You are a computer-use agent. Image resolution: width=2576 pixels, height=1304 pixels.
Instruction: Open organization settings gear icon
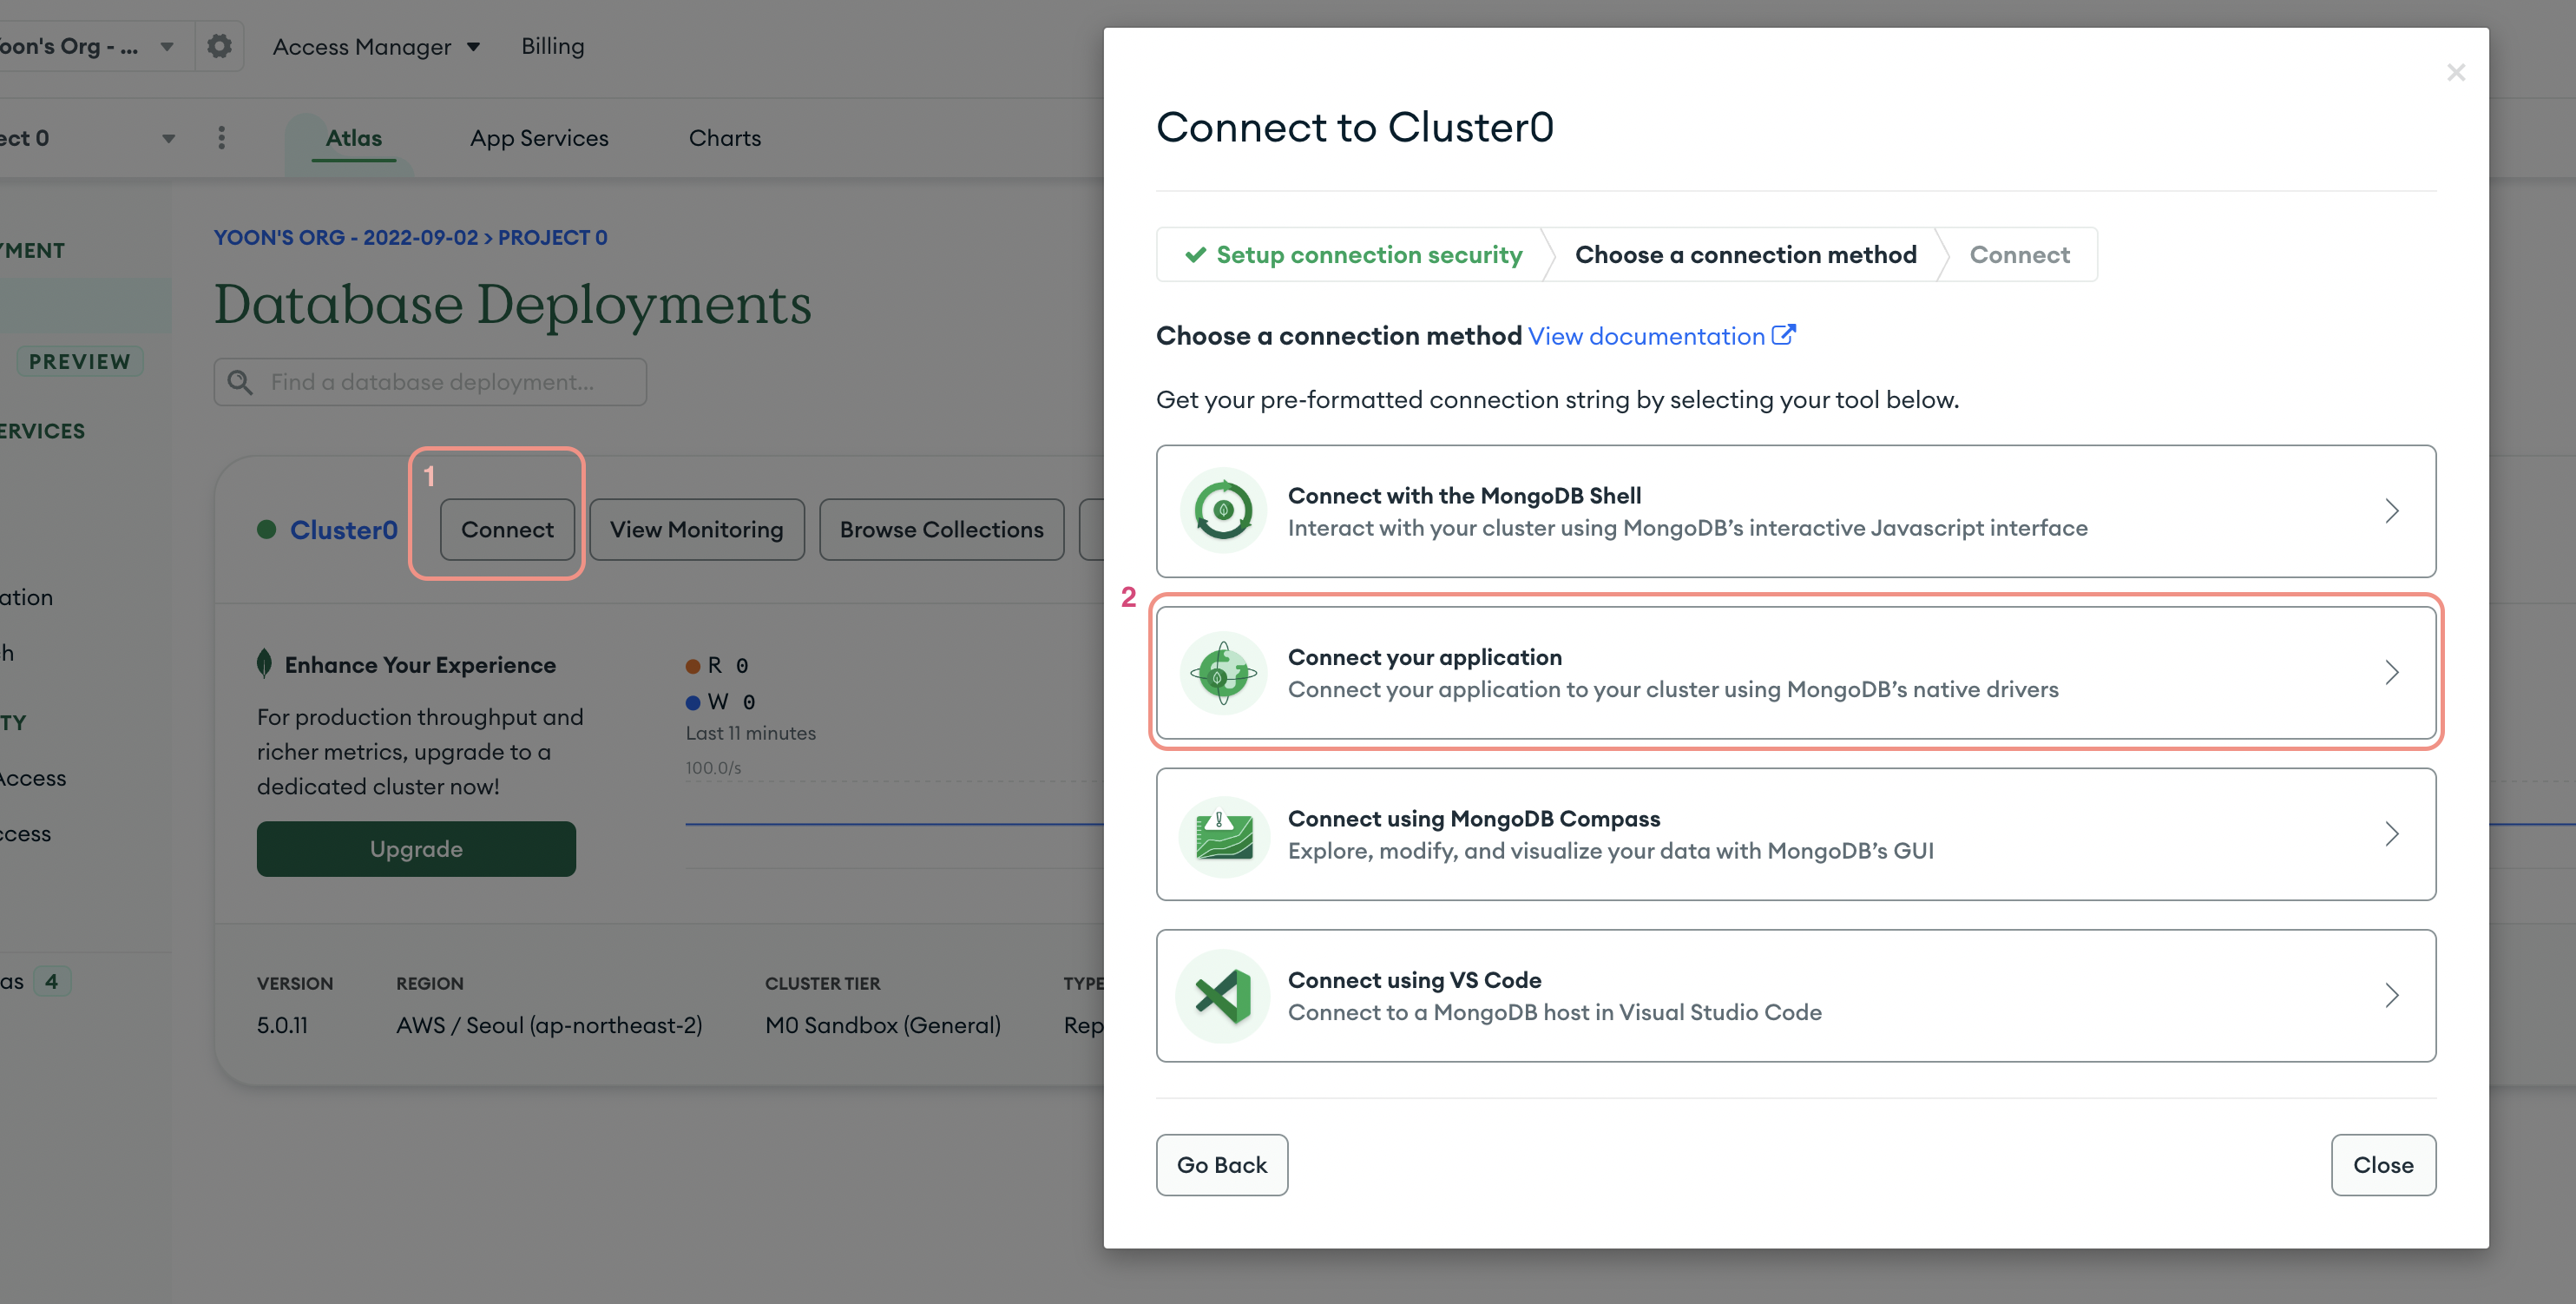(219, 46)
